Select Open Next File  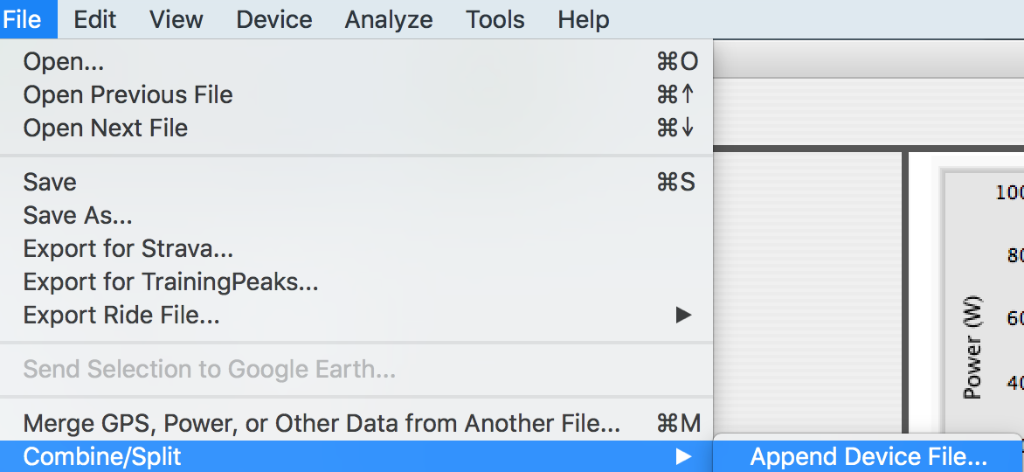pyautogui.click(x=105, y=128)
